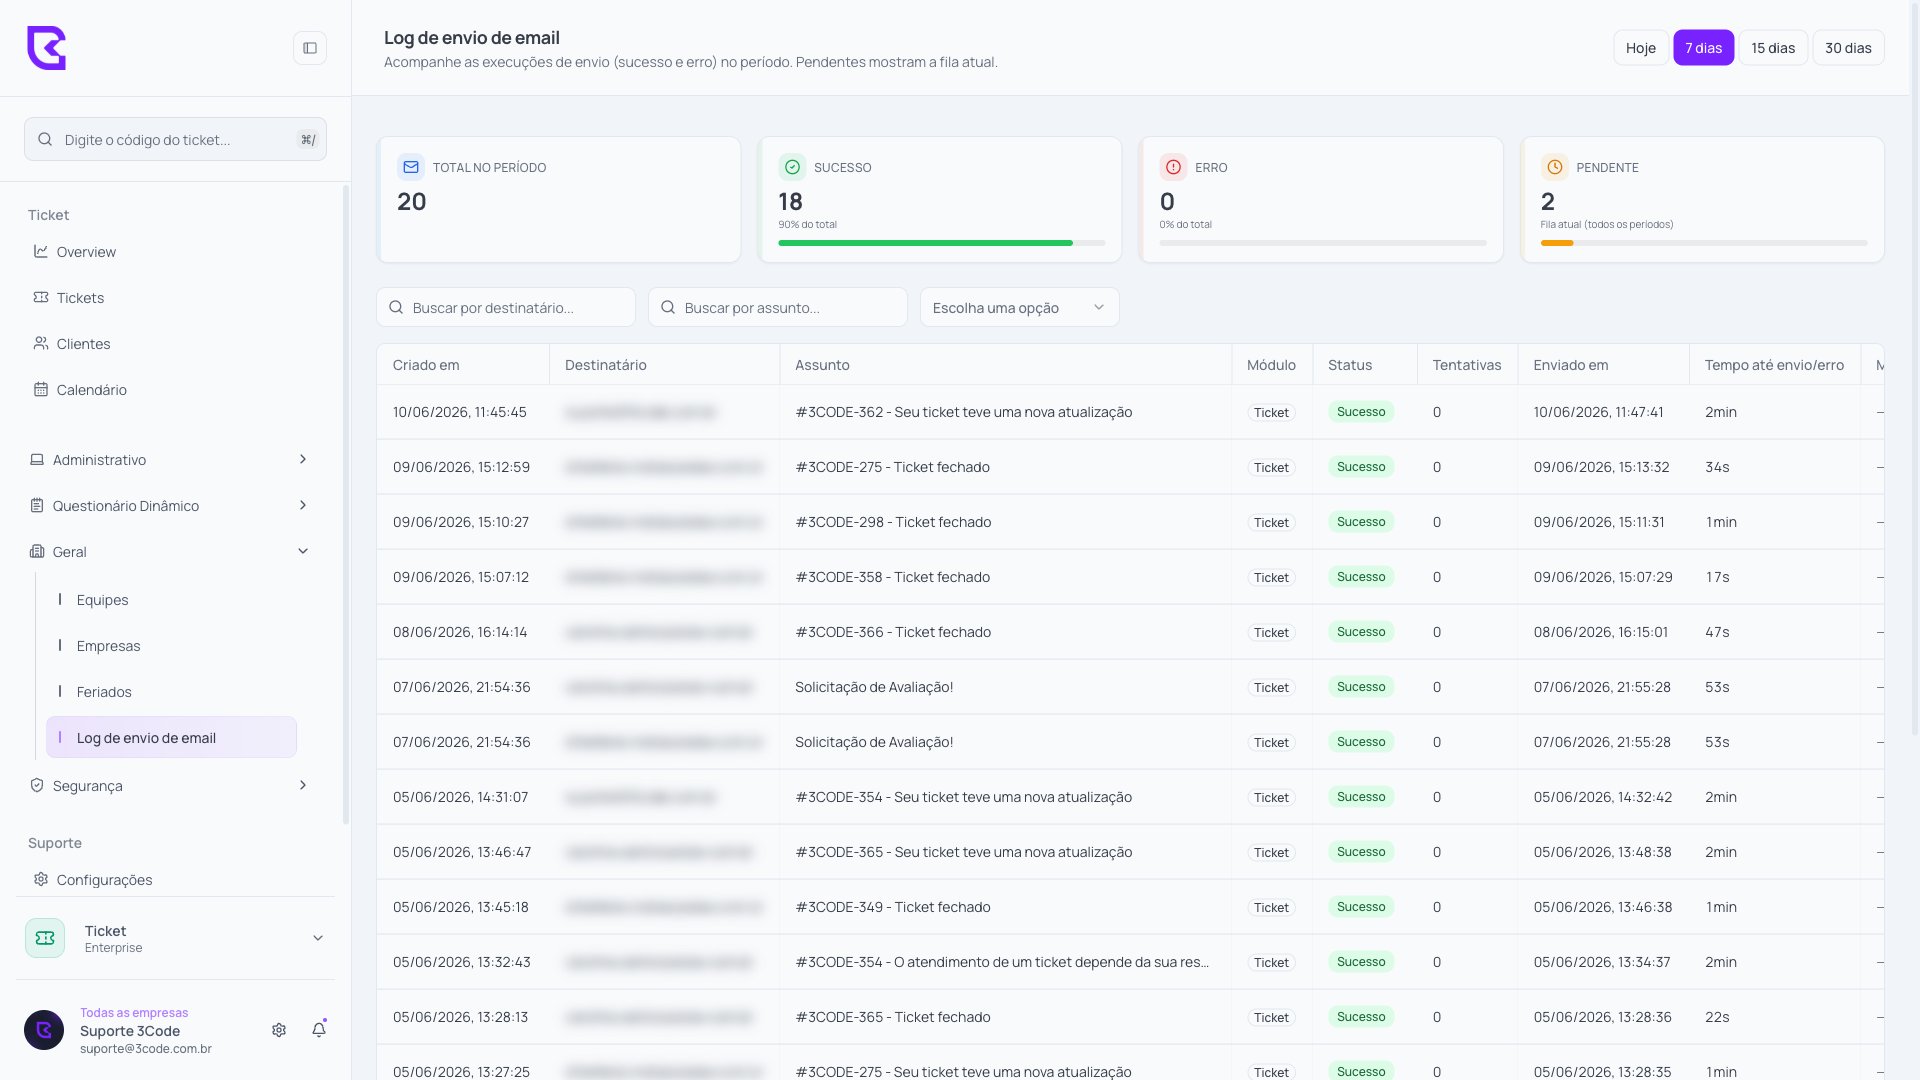Click the Geral building icon
1920x1080 pixels.
coord(37,552)
